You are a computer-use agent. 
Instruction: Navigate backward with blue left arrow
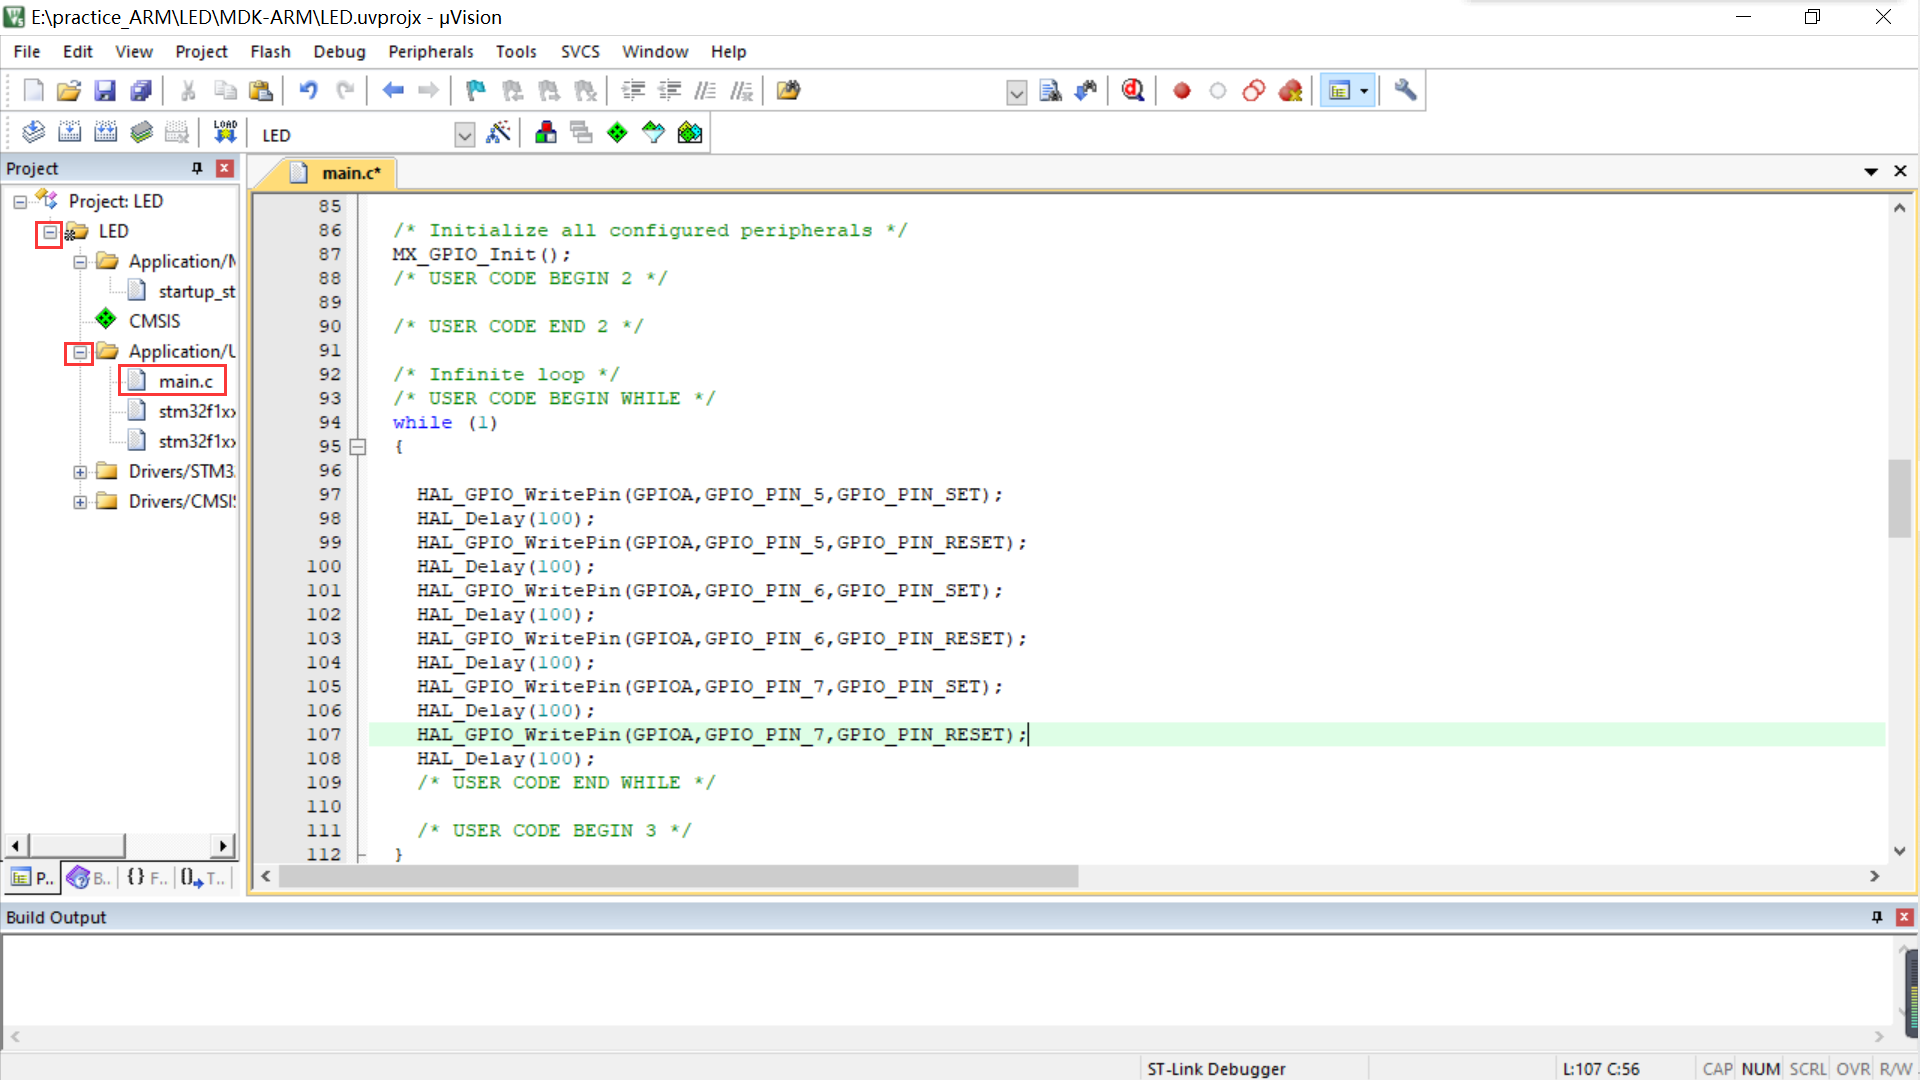393,91
